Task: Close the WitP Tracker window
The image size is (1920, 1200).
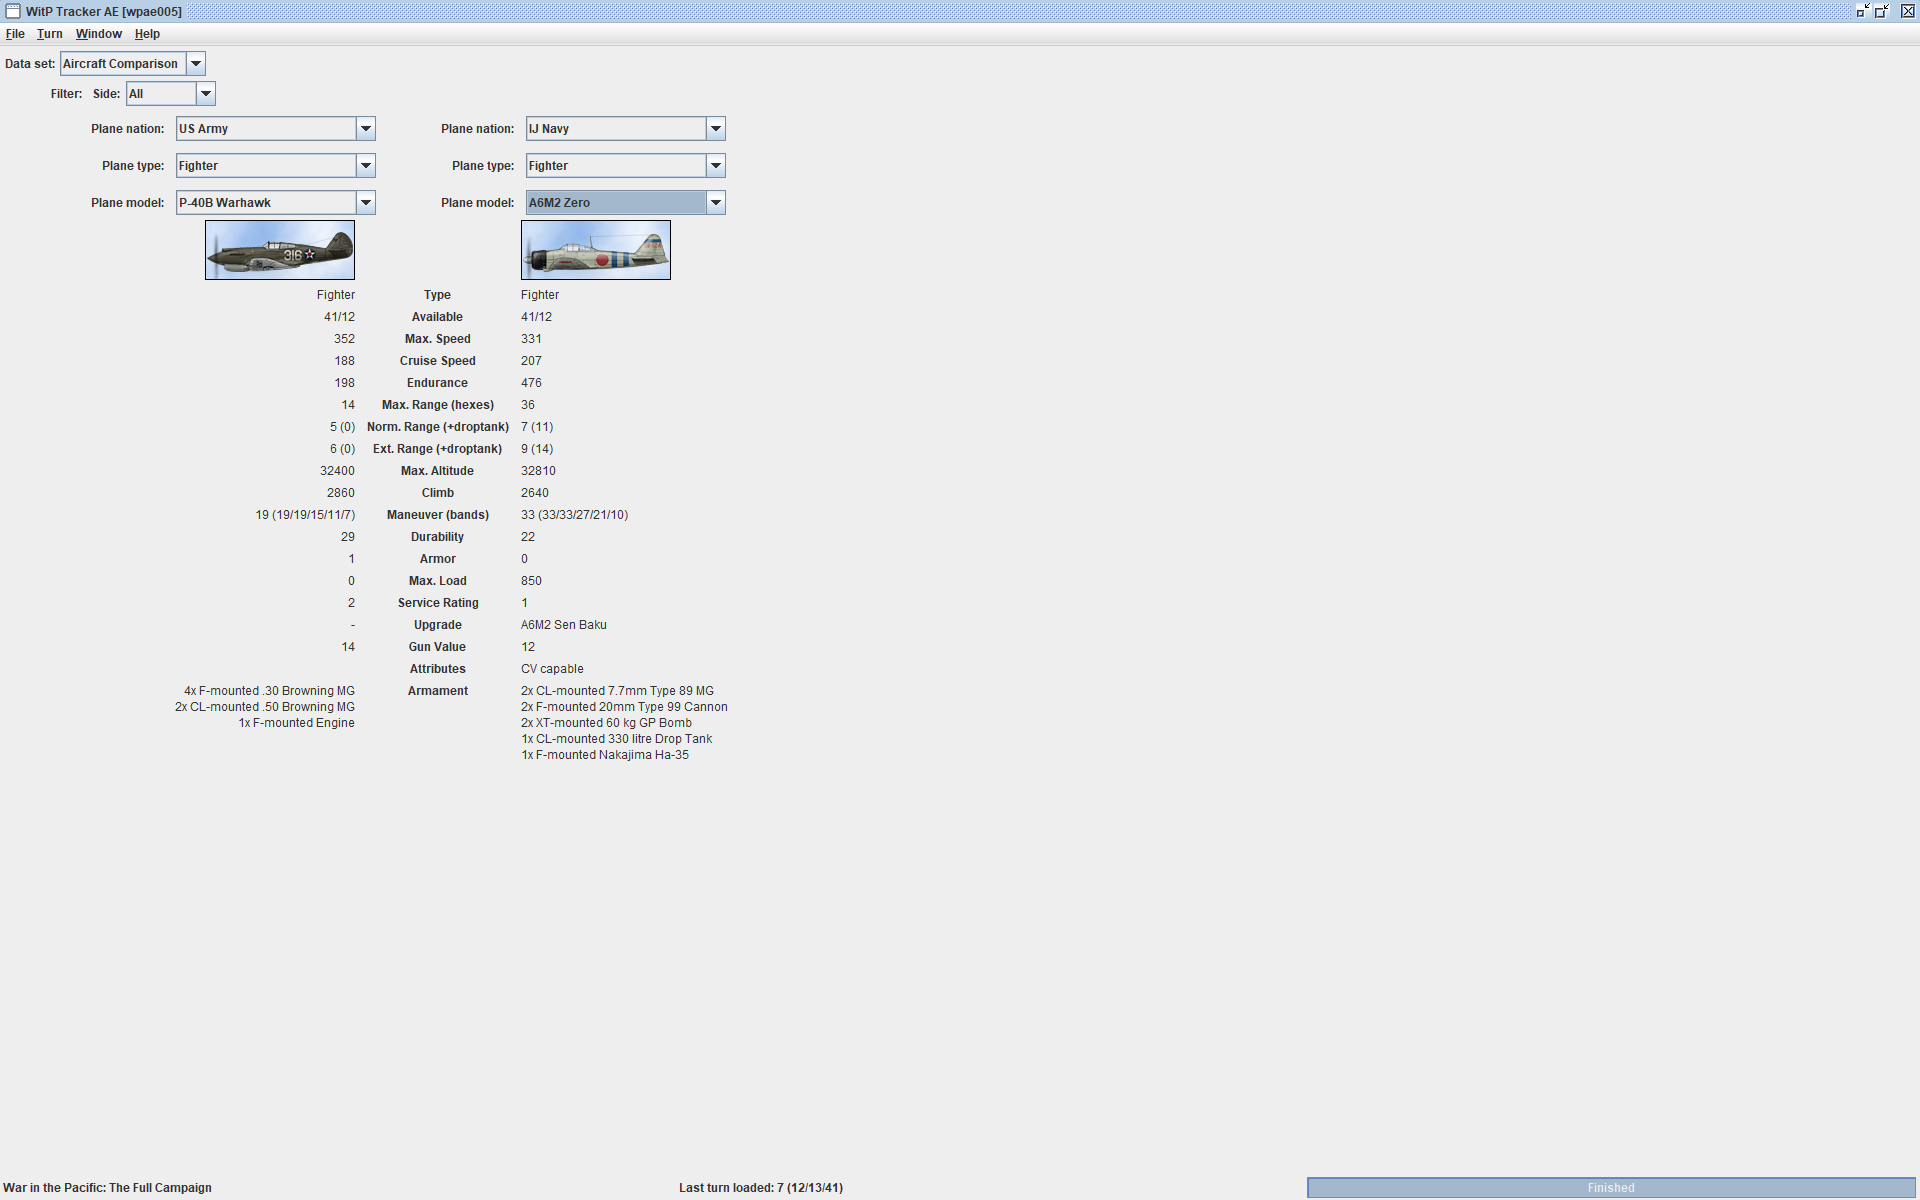Action: tap(1907, 11)
